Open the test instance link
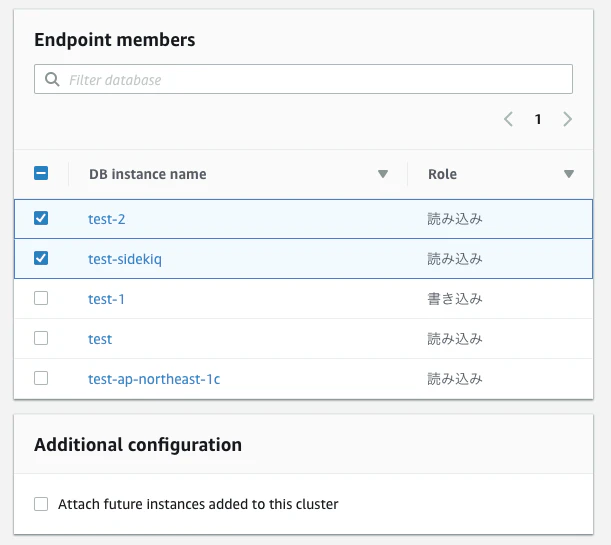The width and height of the screenshot is (611, 545). click(x=100, y=339)
